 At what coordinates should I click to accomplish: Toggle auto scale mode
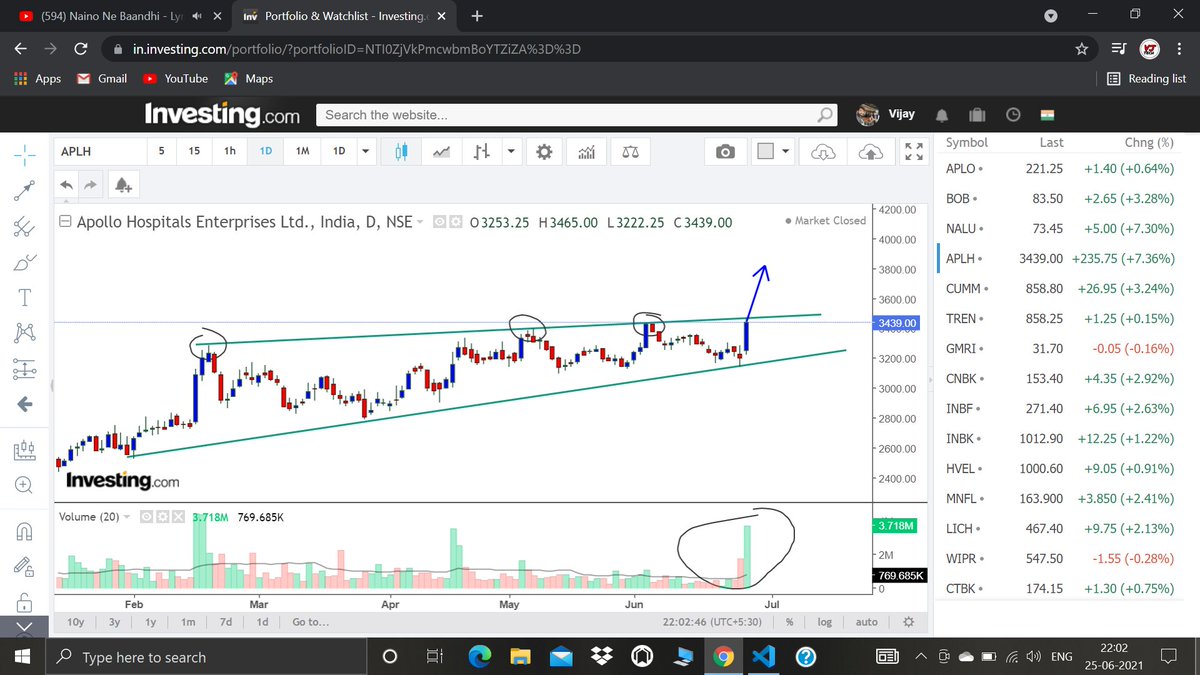point(866,622)
